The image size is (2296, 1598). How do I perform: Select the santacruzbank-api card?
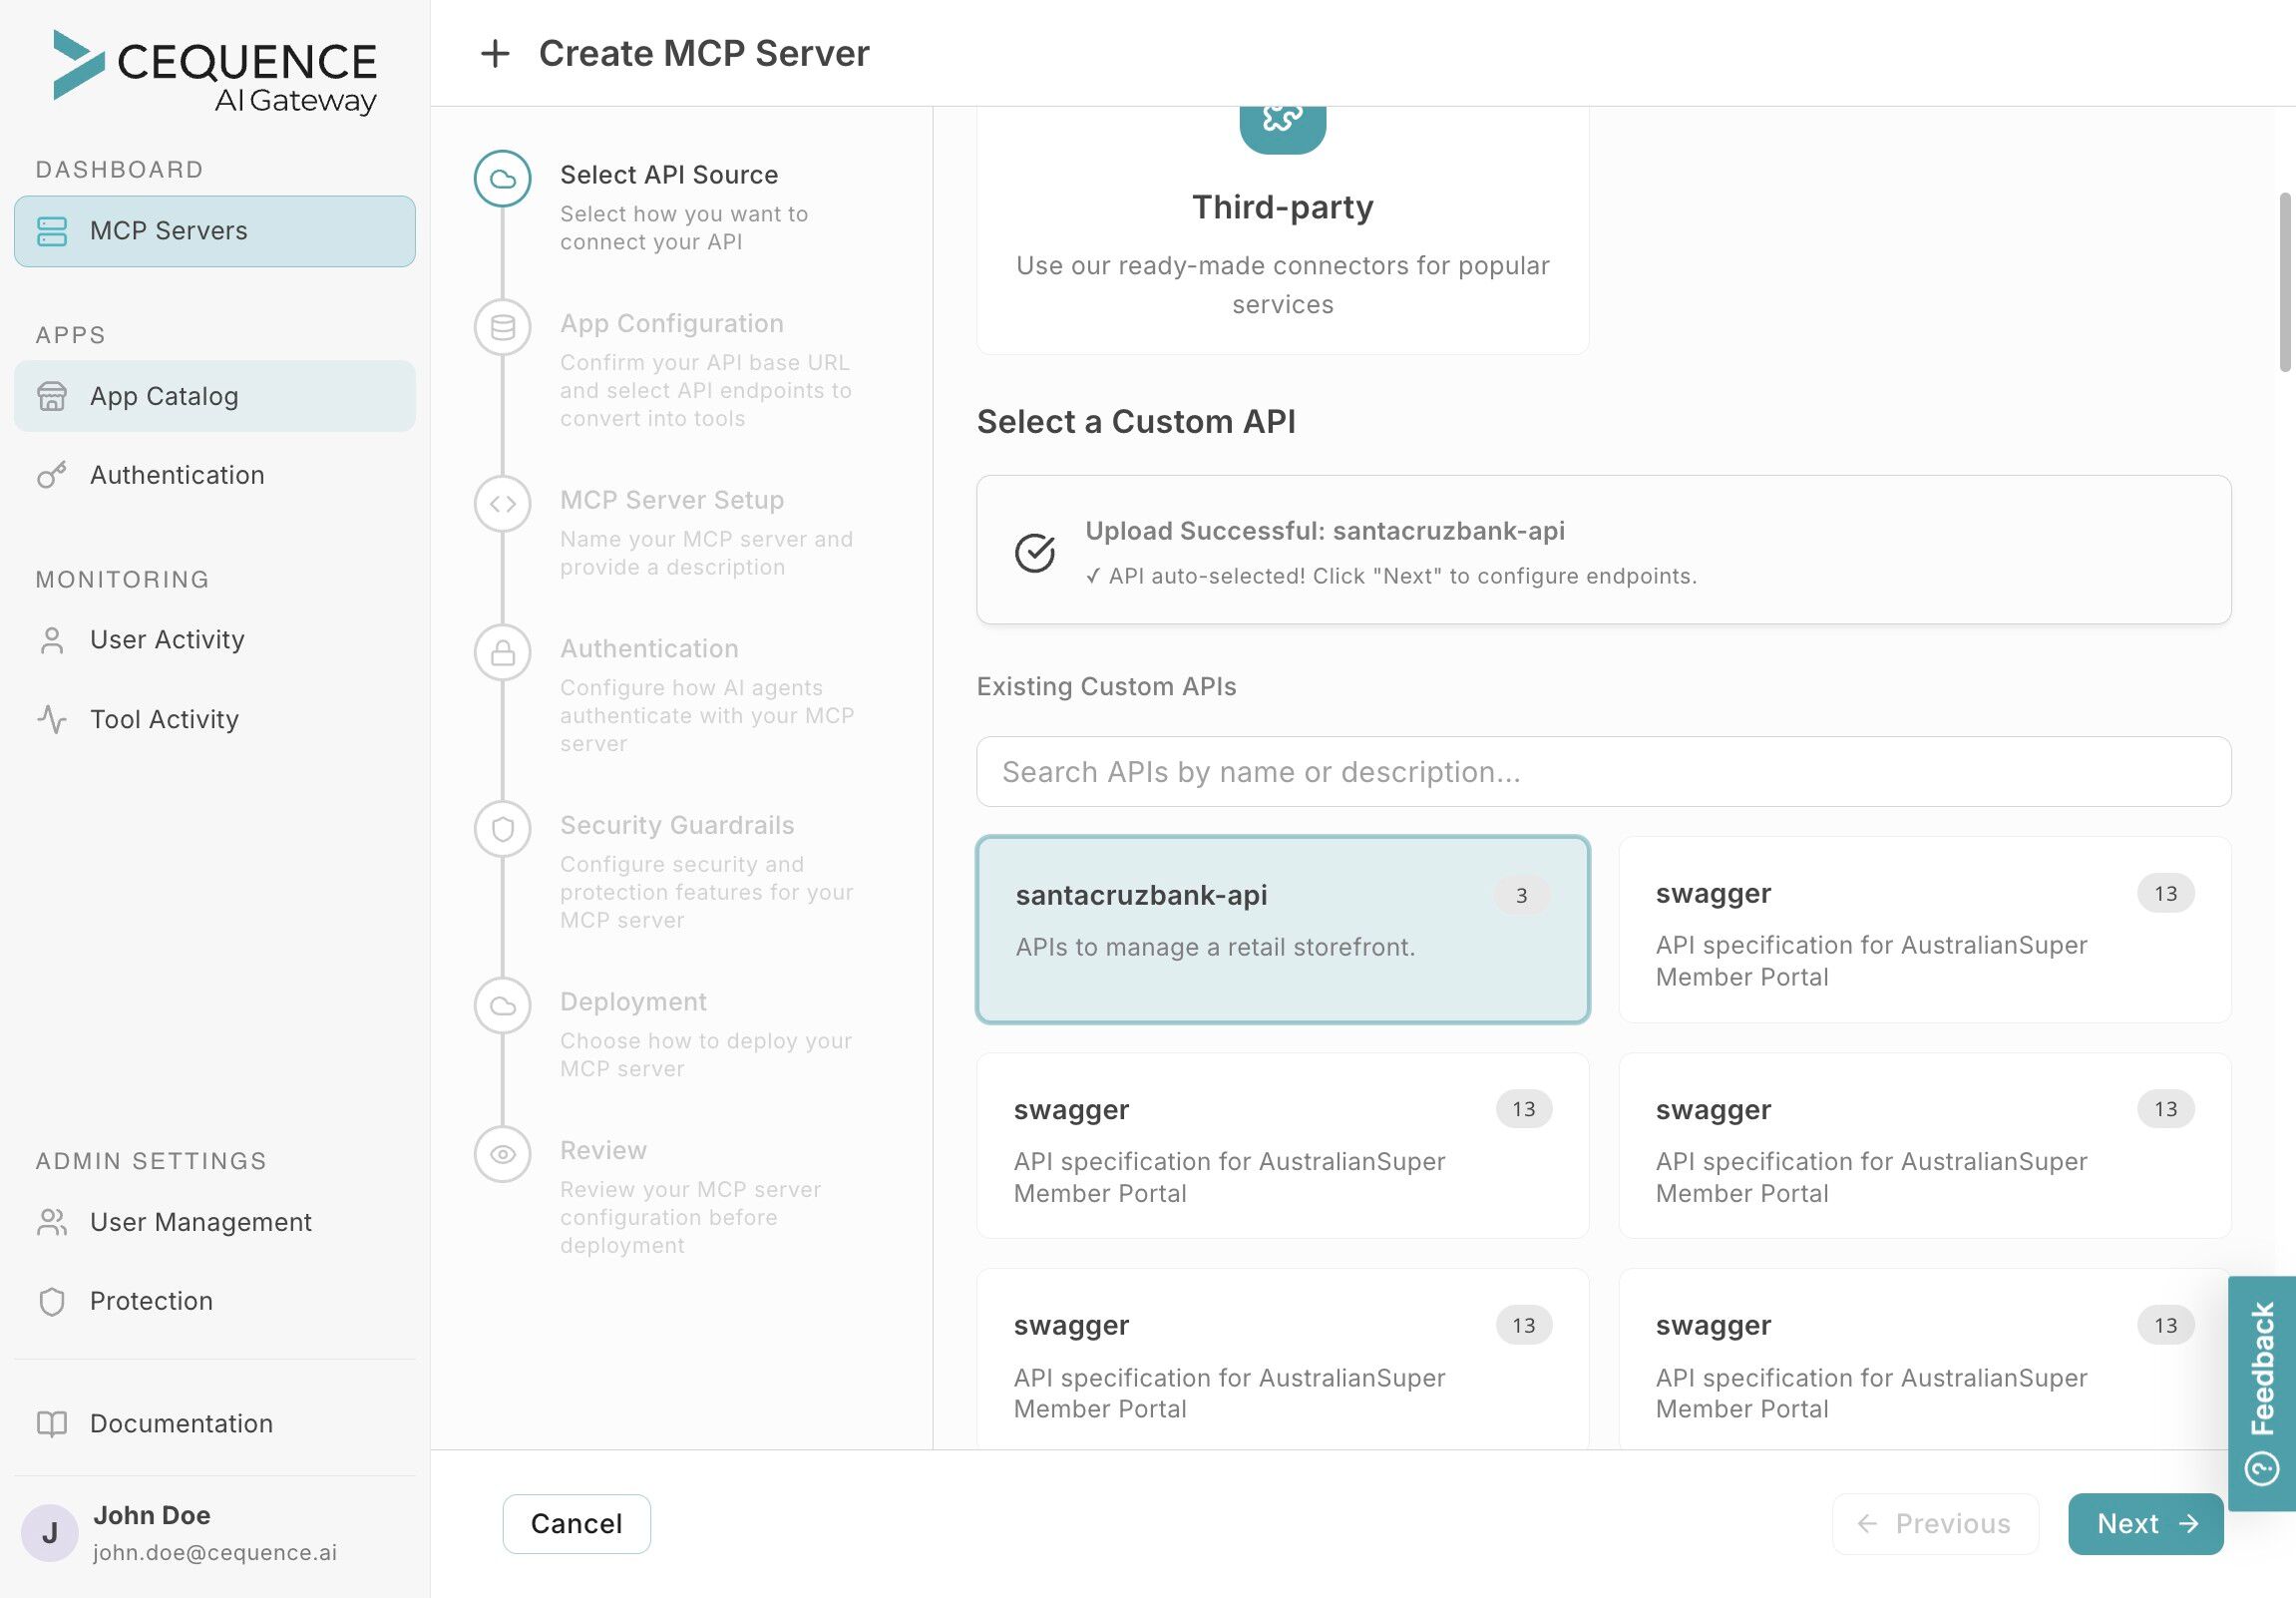tap(1282, 929)
